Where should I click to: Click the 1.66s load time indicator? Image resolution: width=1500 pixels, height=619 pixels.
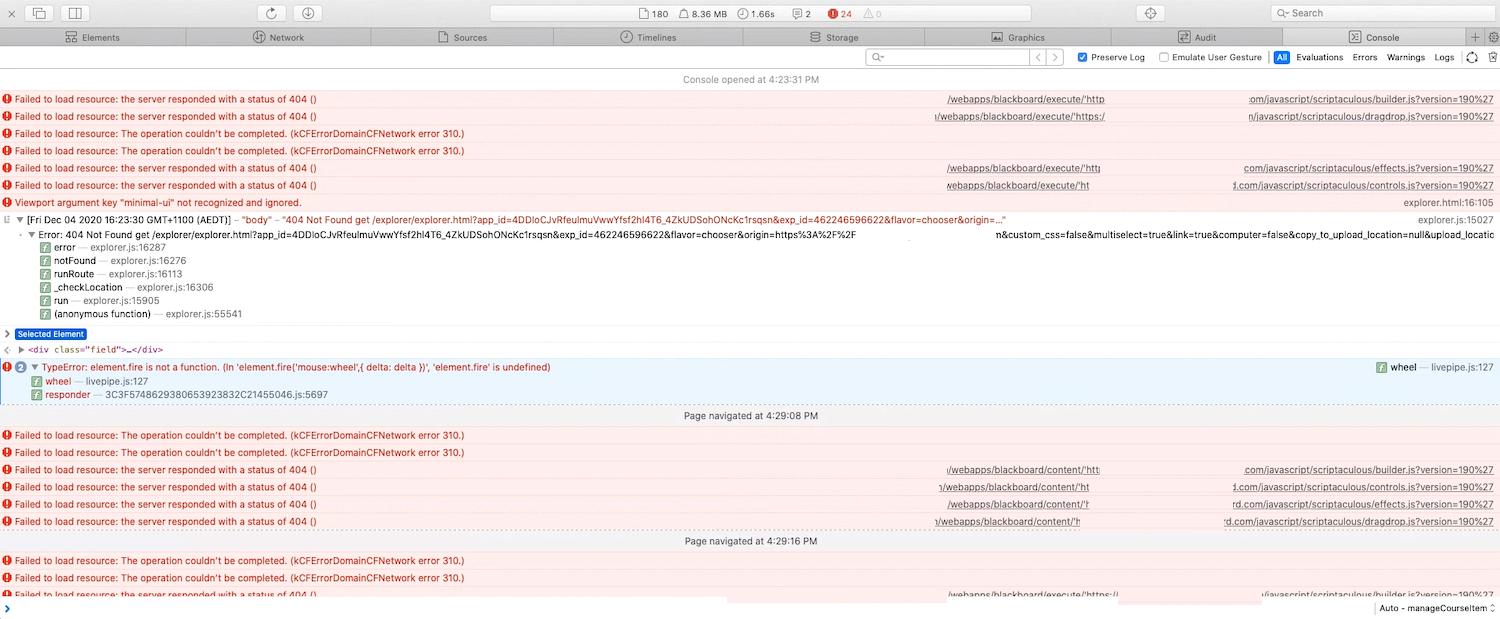point(756,14)
